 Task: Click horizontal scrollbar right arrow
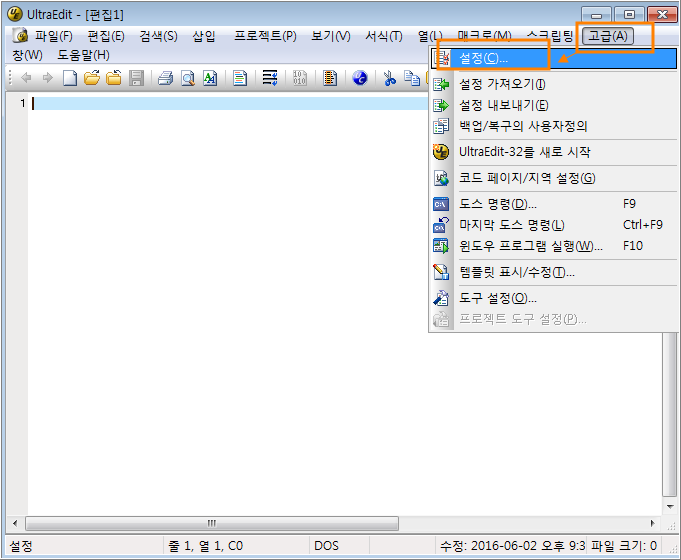(x=652, y=523)
